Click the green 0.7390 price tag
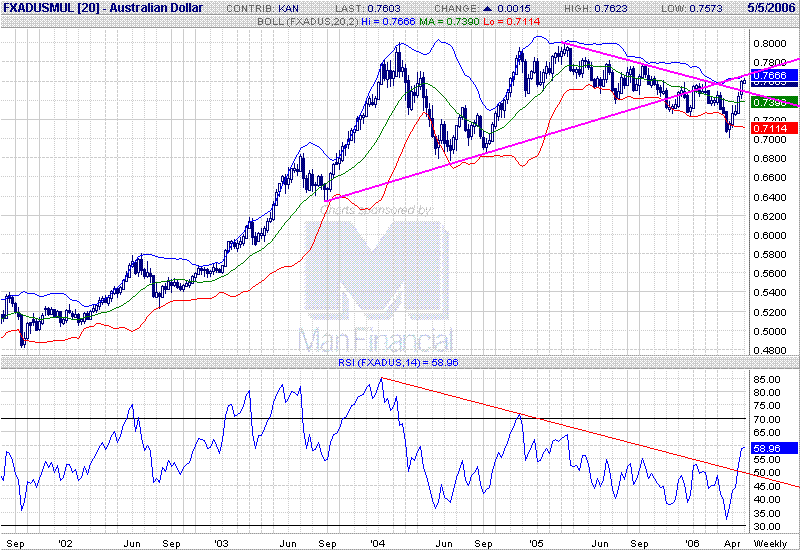Image resolution: width=800 pixels, height=550 pixels. click(x=774, y=102)
